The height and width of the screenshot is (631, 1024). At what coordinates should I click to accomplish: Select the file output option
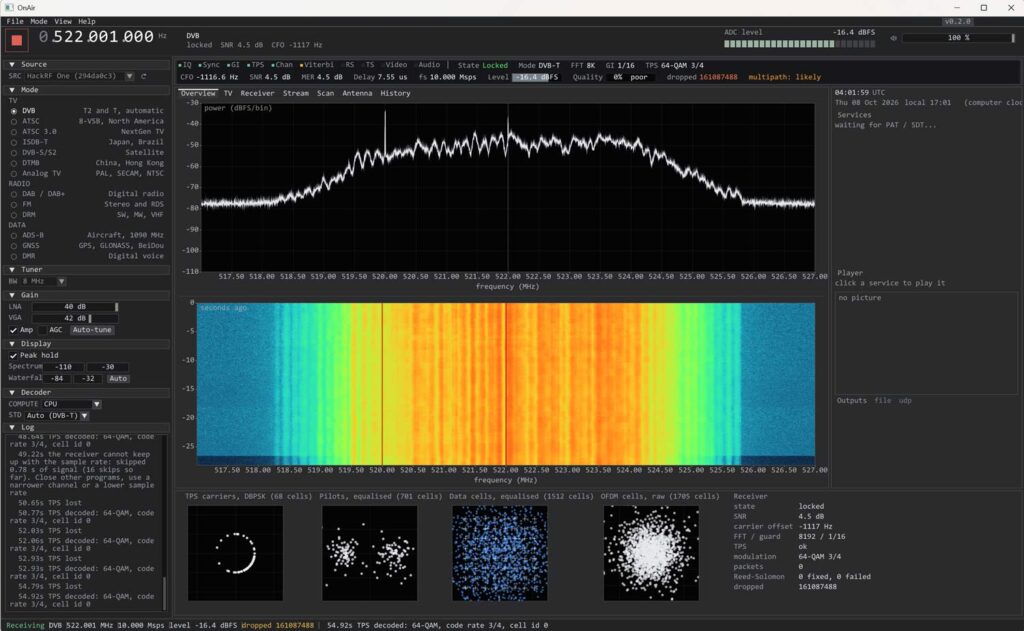(882, 401)
